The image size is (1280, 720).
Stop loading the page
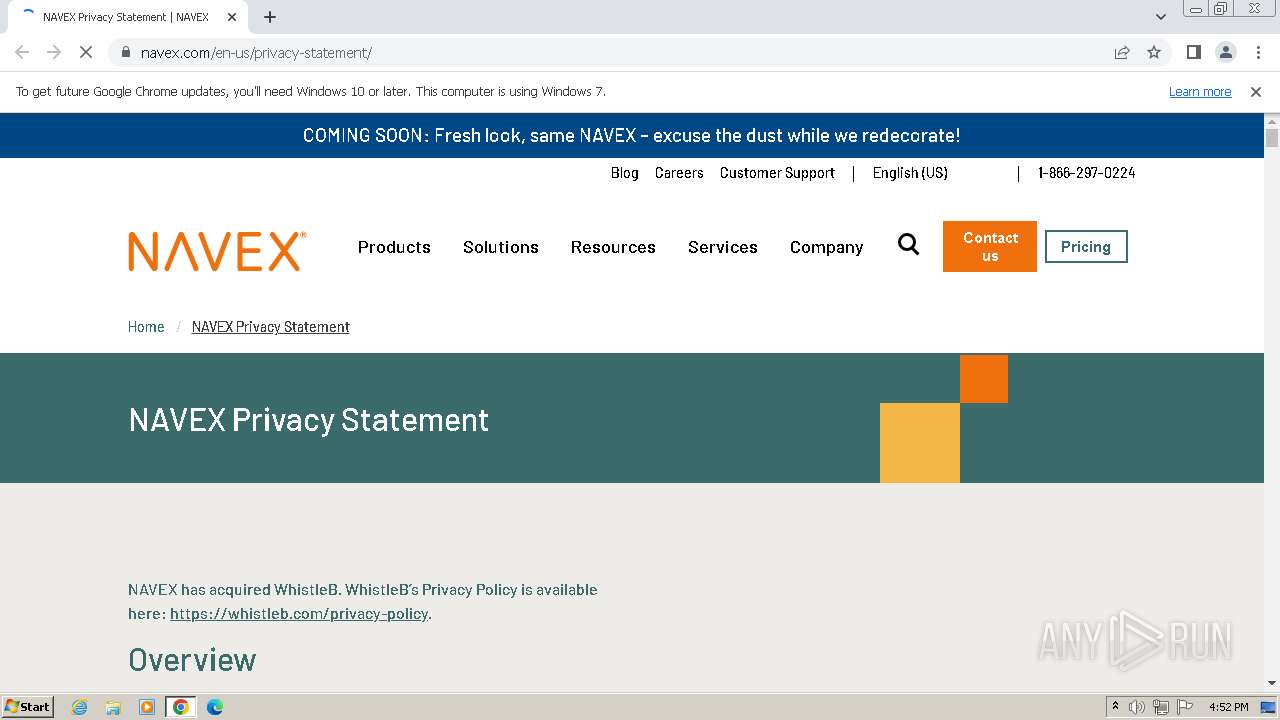[x=86, y=52]
